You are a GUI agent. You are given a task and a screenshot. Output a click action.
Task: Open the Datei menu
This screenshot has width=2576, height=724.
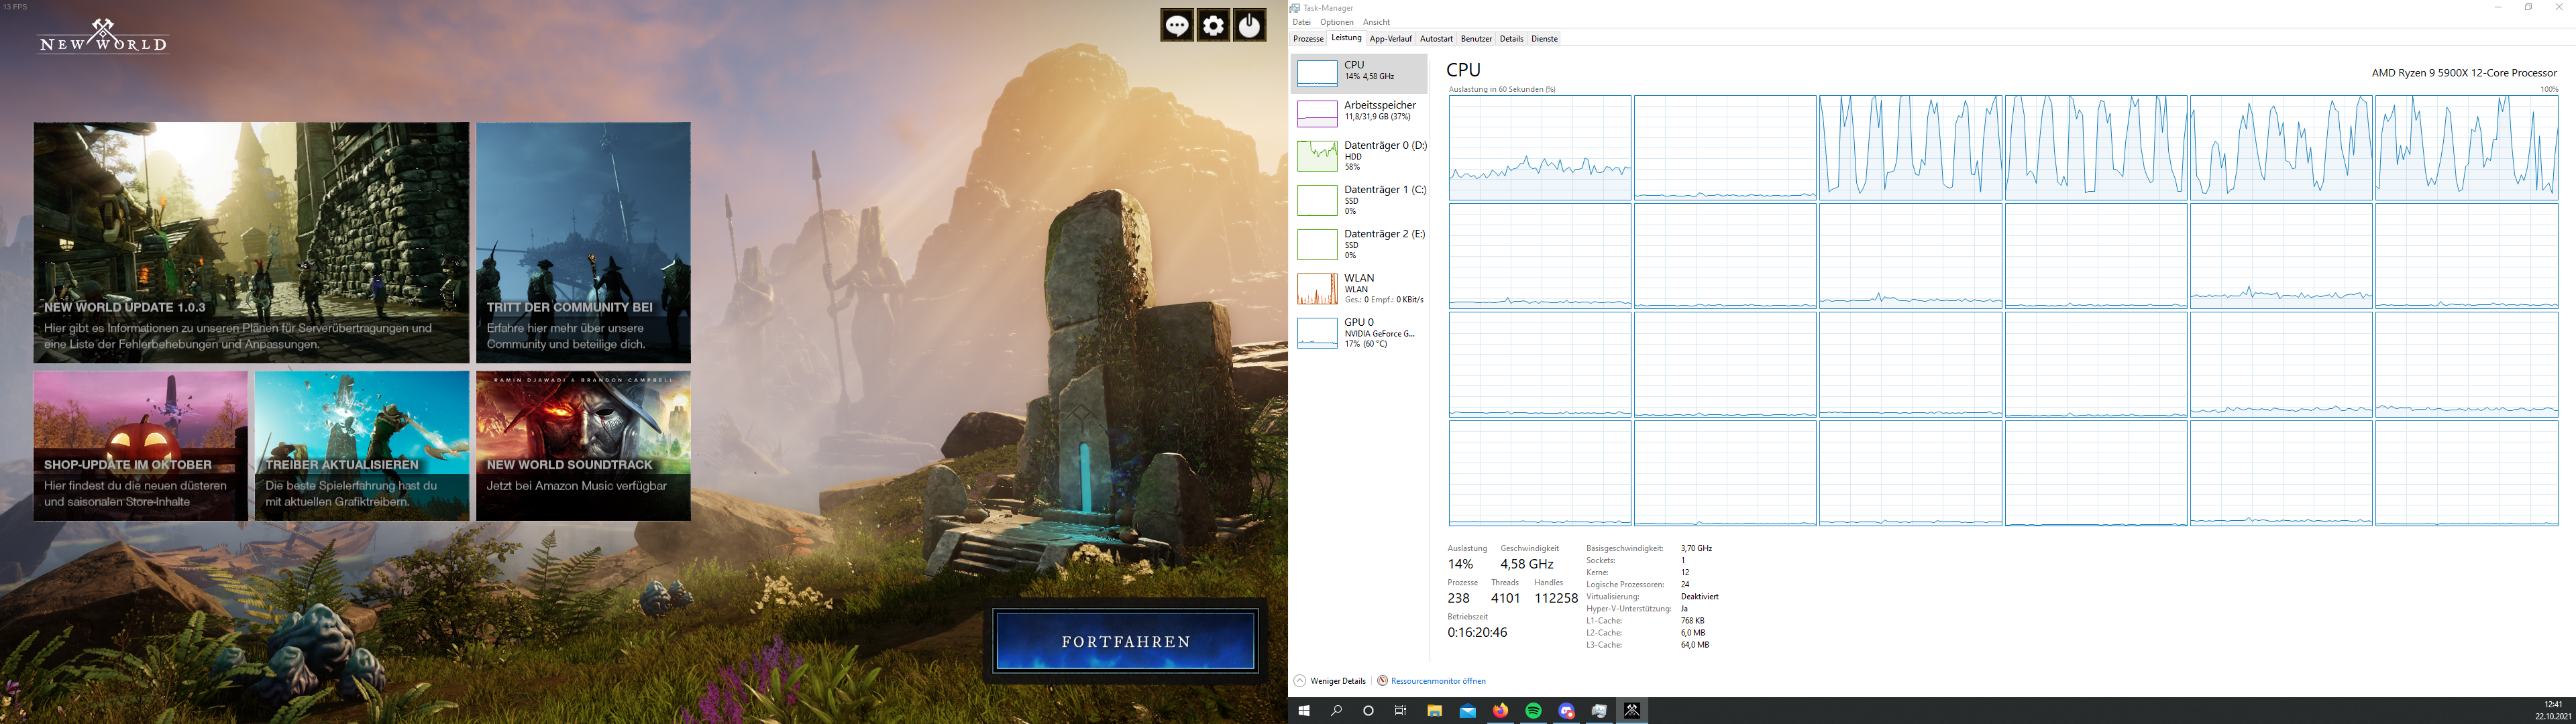click(1301, 22)
